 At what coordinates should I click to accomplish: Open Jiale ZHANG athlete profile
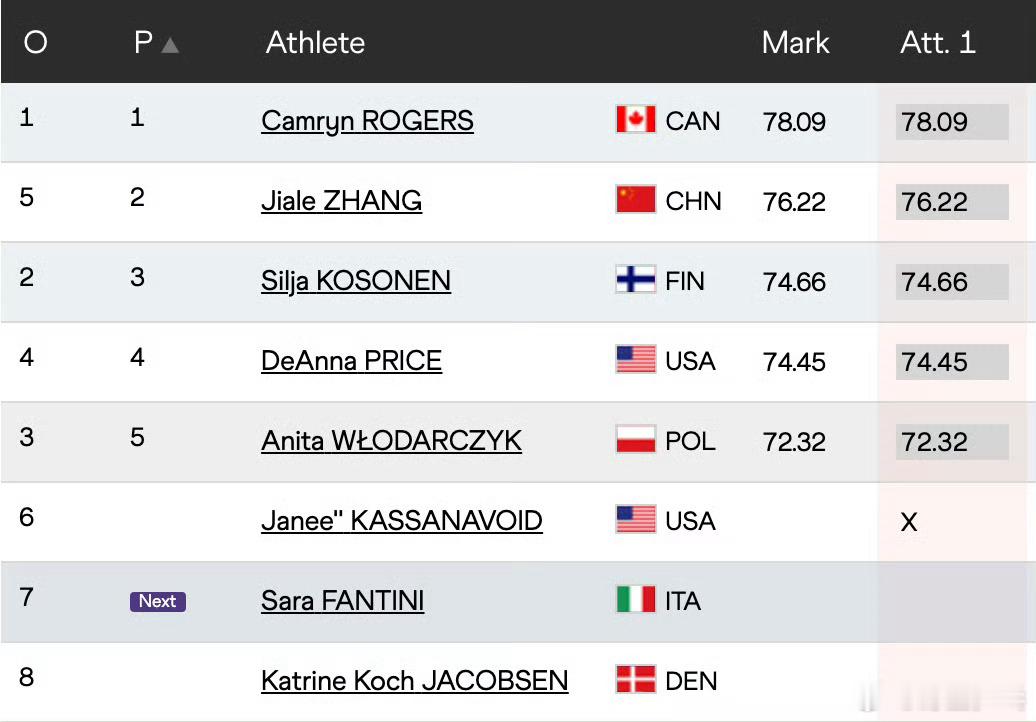tap(342, 201)
